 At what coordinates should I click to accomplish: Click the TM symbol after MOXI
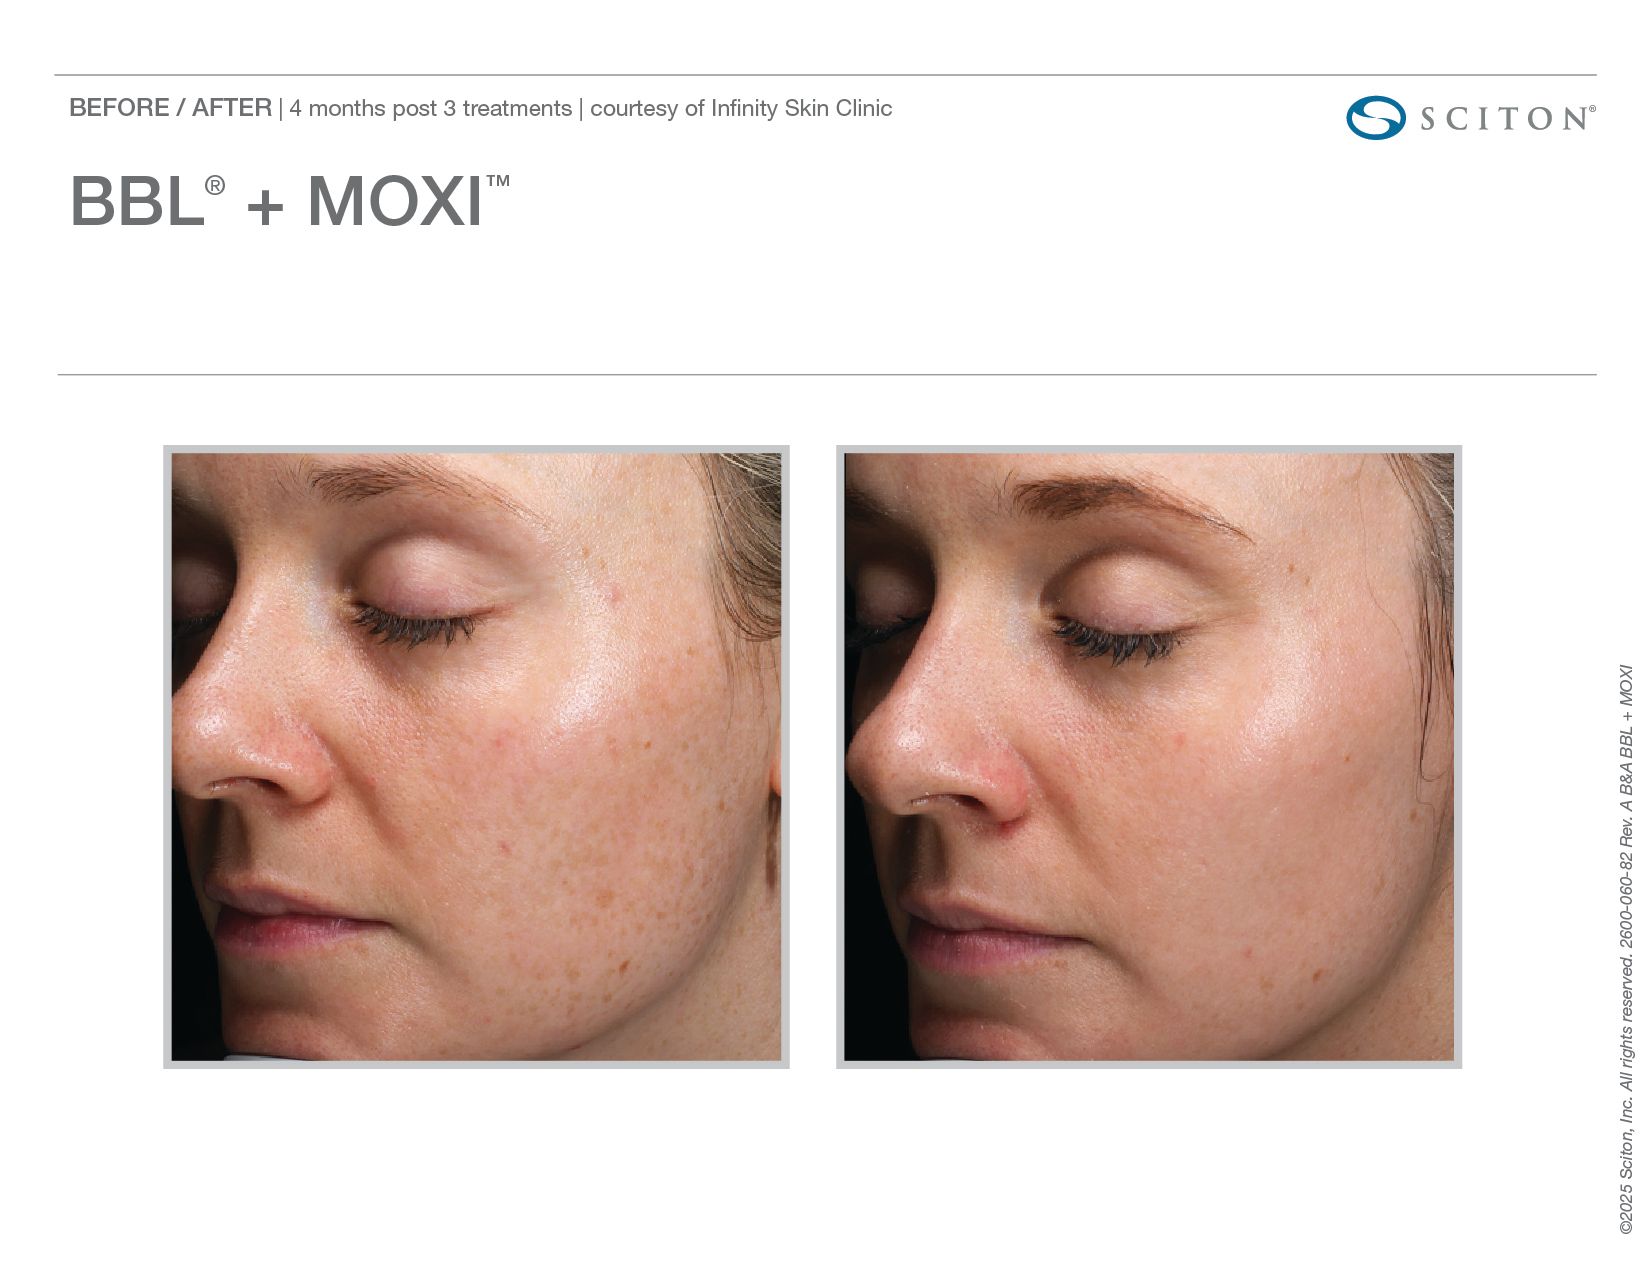point(498,181)
